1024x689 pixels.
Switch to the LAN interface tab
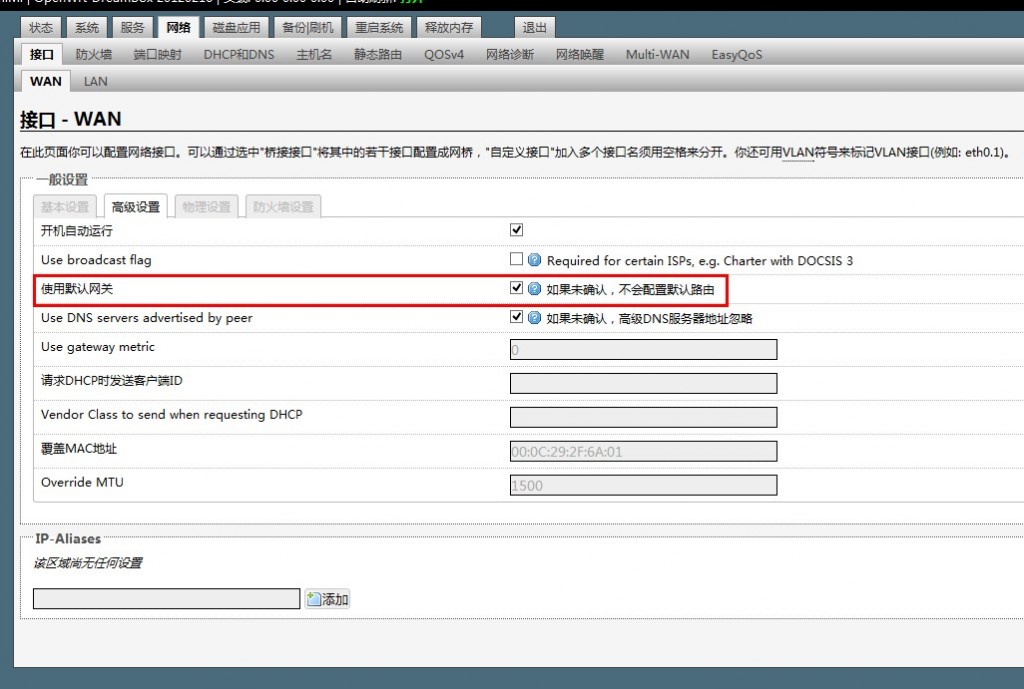[95, 82]
